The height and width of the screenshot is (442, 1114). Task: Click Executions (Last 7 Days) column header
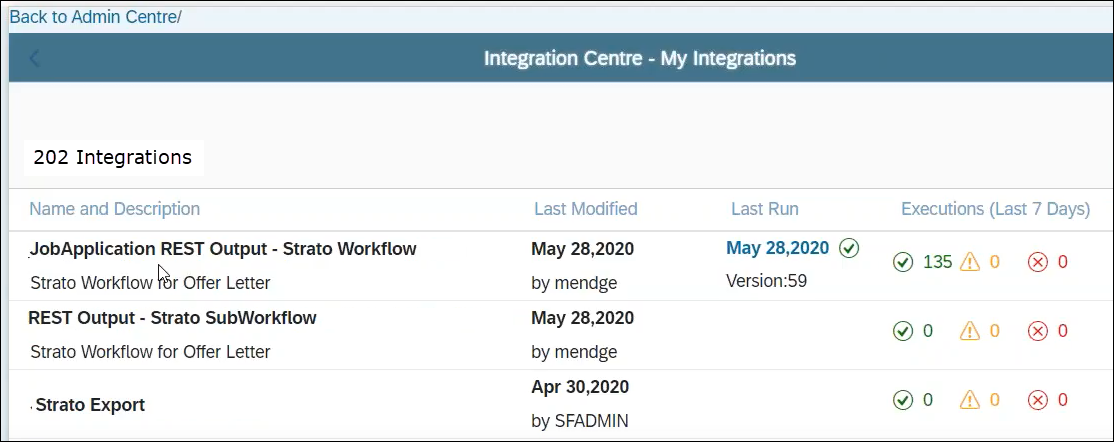995,209
